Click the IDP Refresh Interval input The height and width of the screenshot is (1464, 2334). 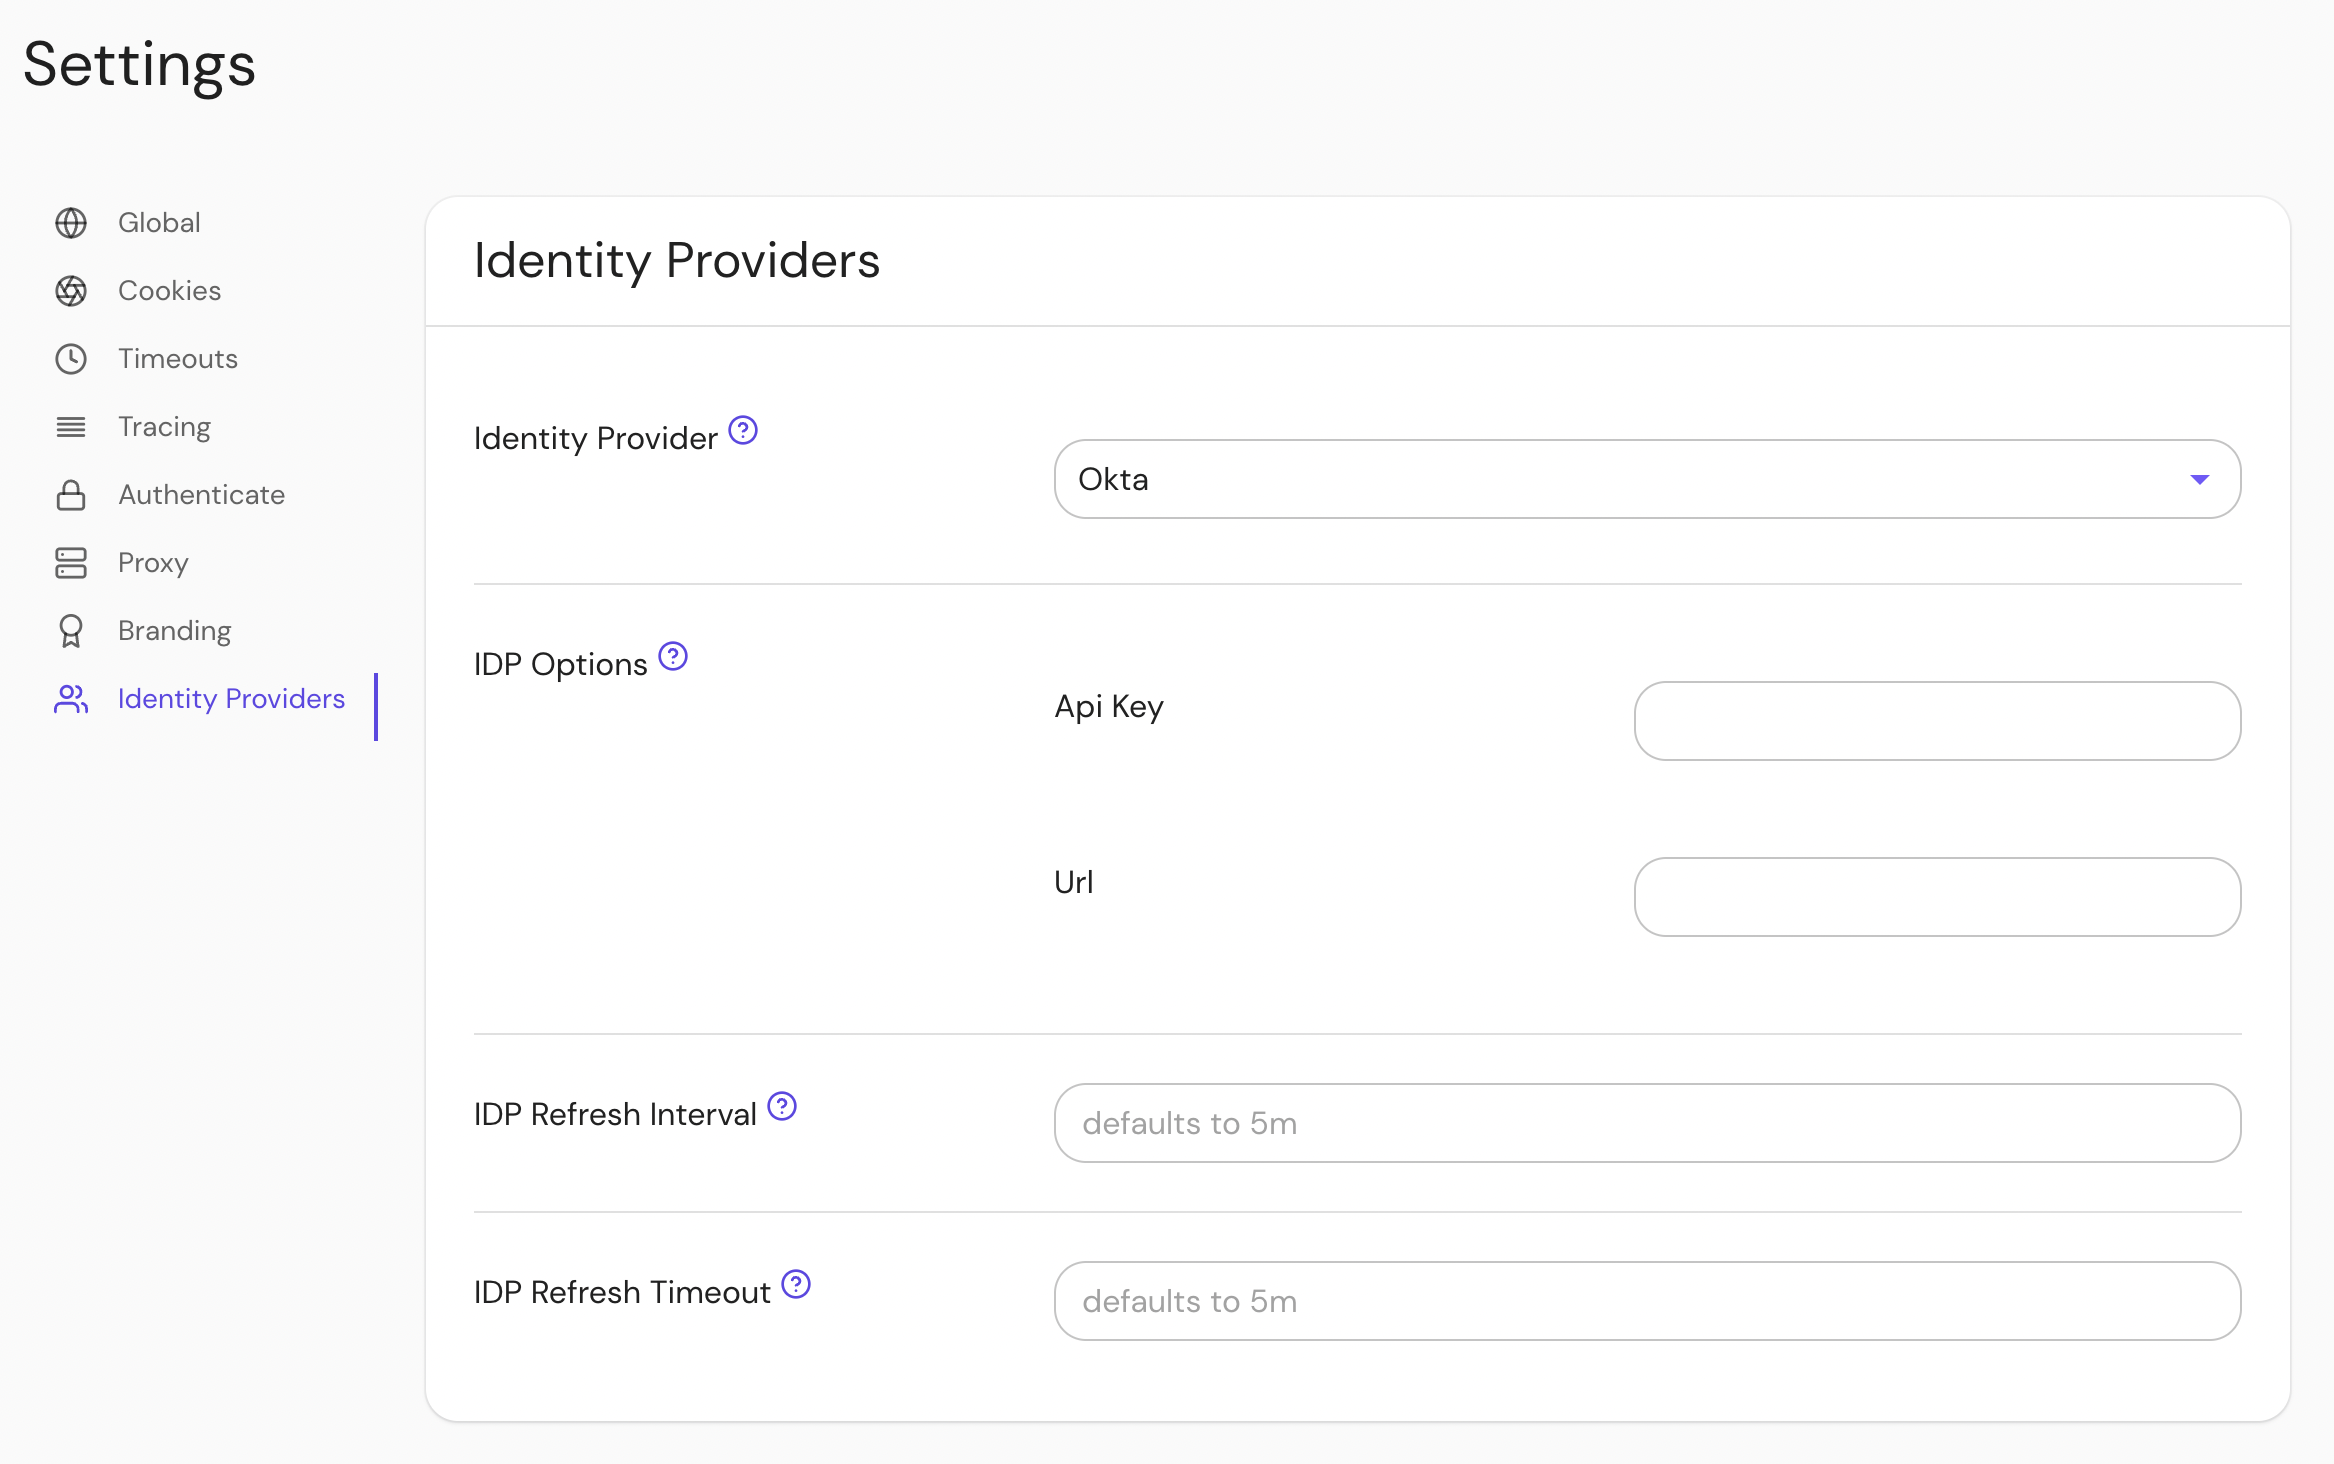1646,1123
